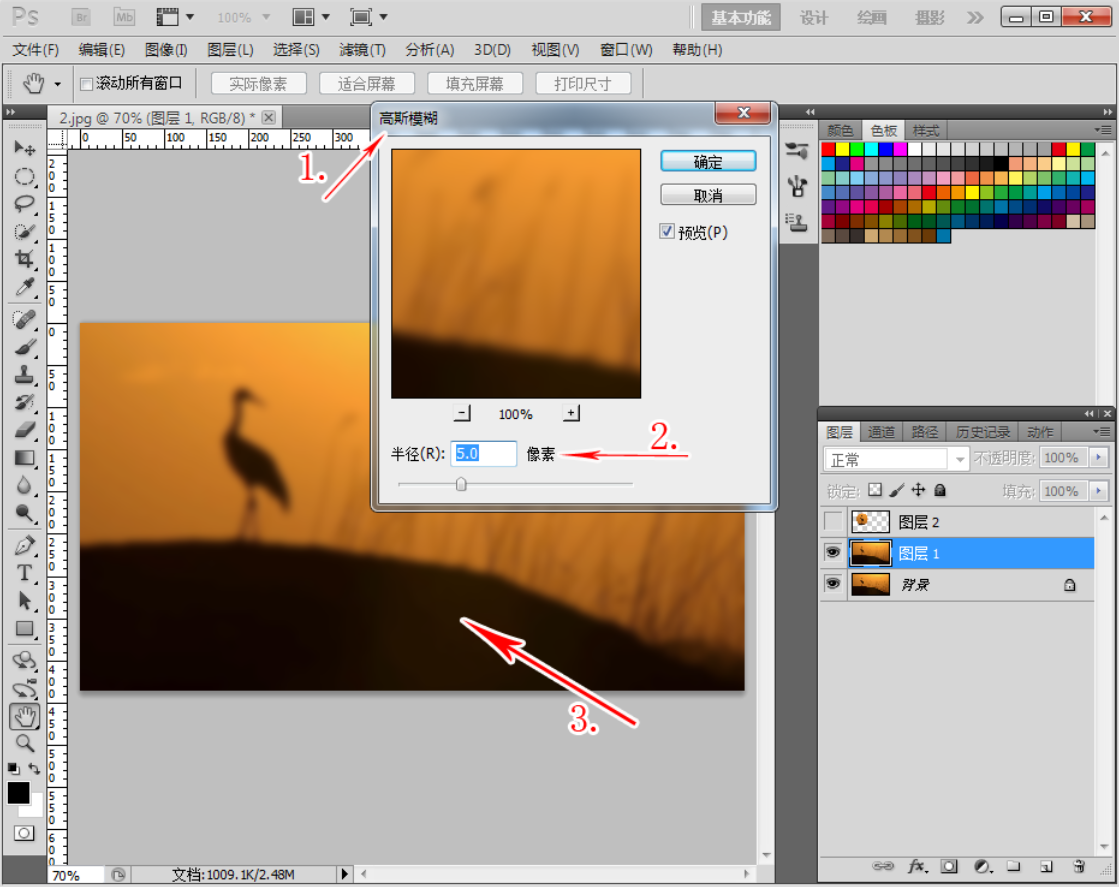The image size is (1119, 887).
Task: Zoom in the blur preview with plus
Action: [571, 413]
